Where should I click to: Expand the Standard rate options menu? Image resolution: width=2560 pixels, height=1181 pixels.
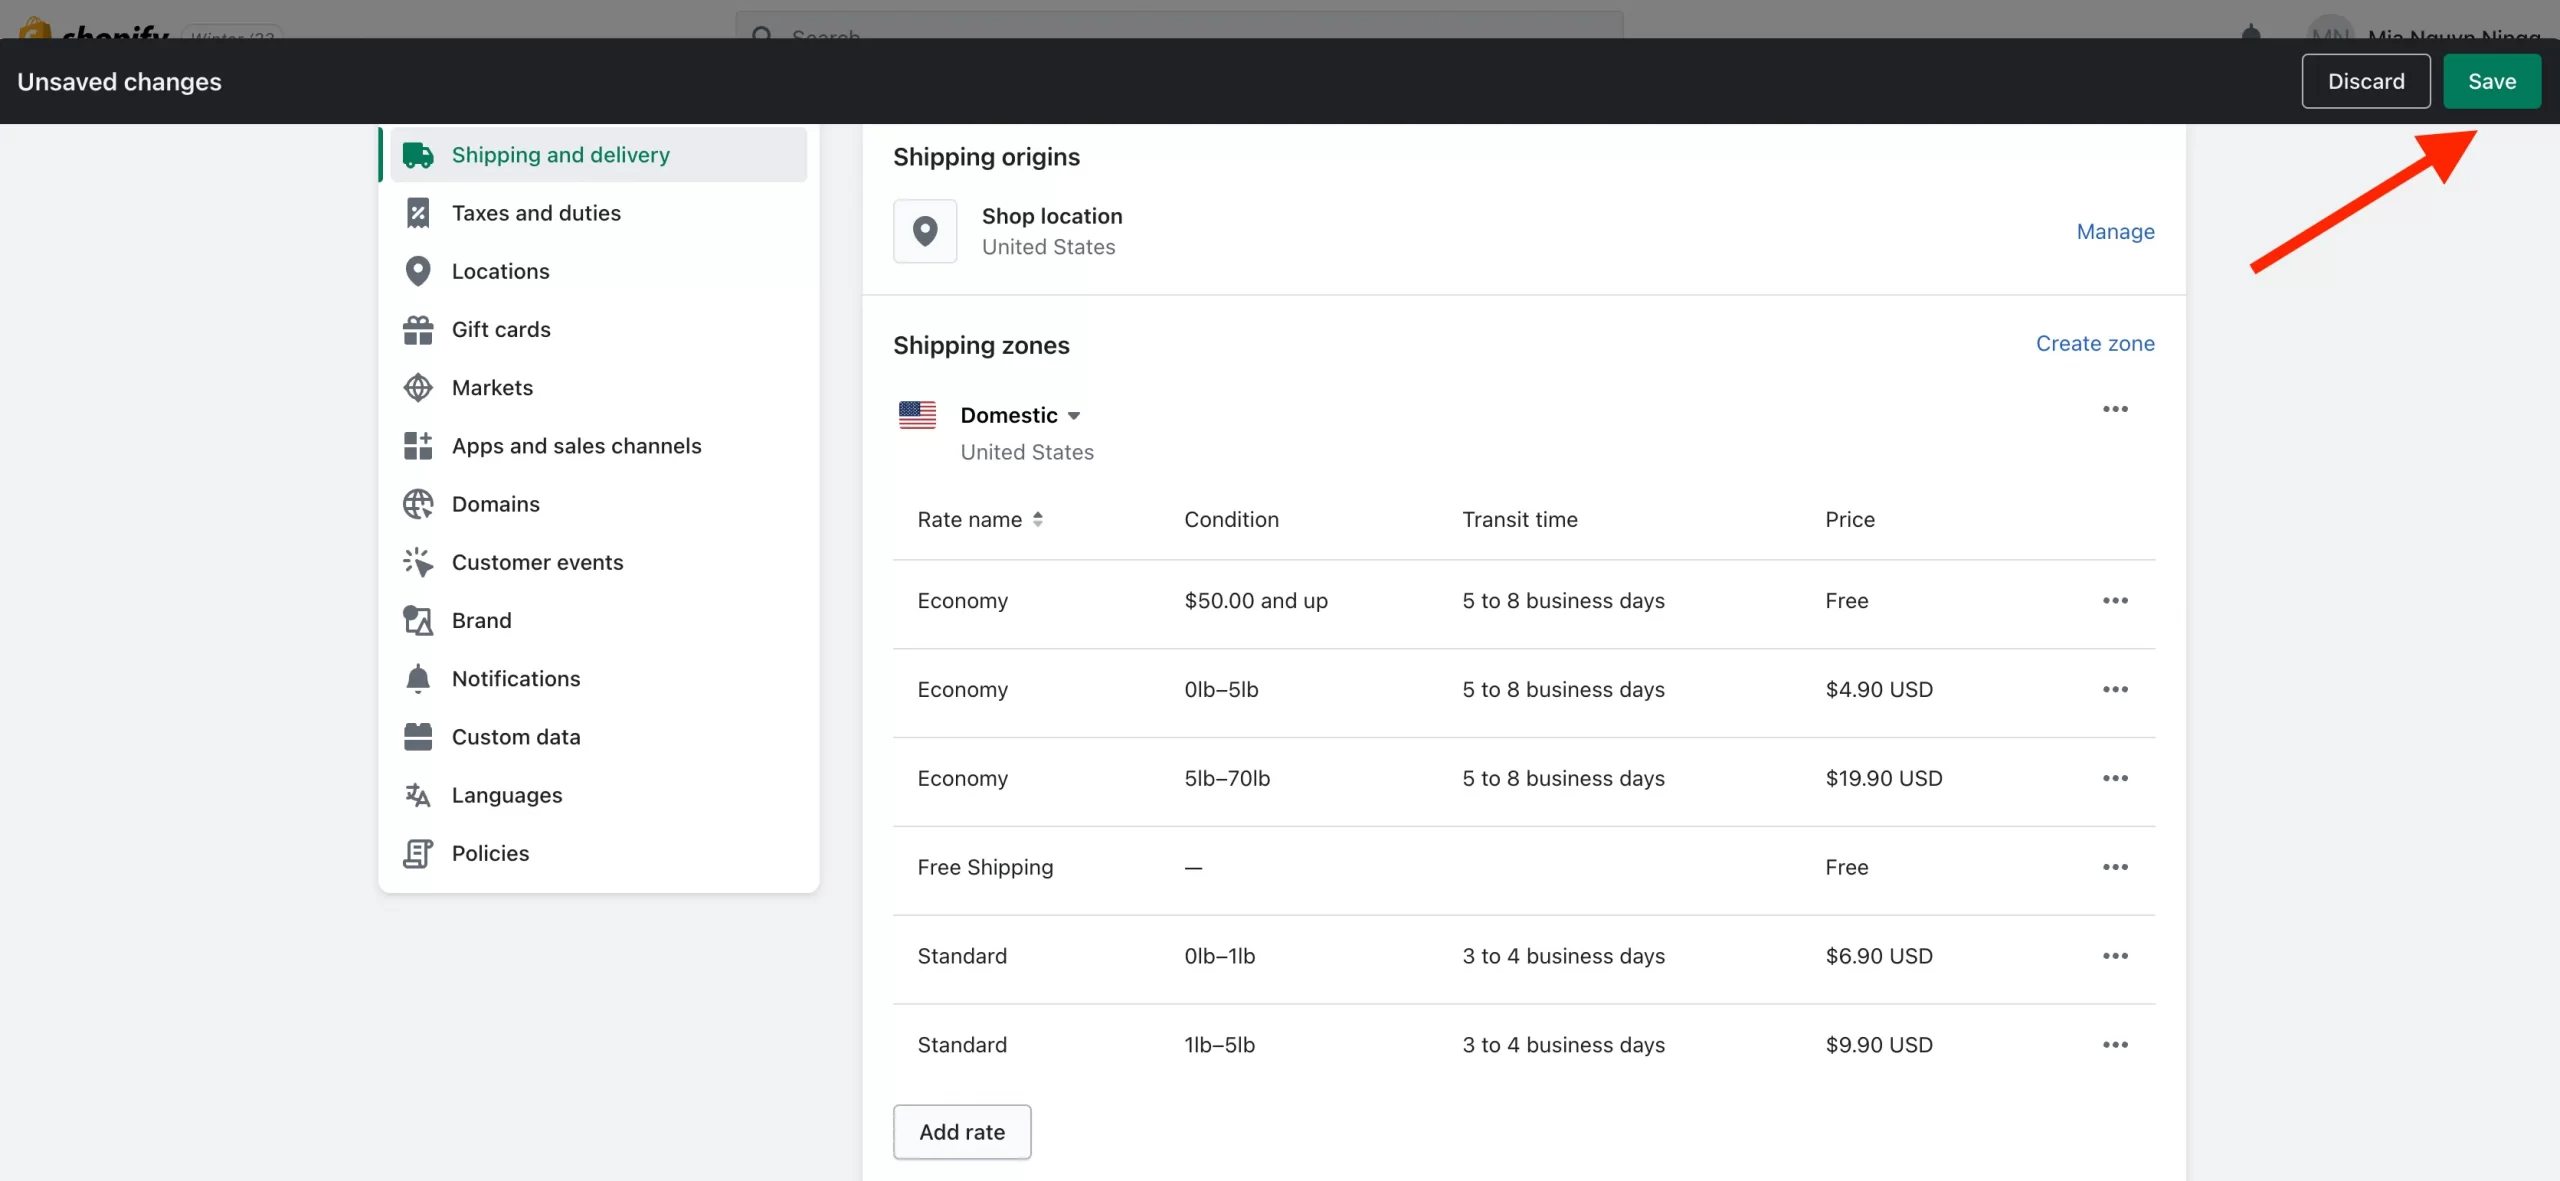tap(2116, 956)
